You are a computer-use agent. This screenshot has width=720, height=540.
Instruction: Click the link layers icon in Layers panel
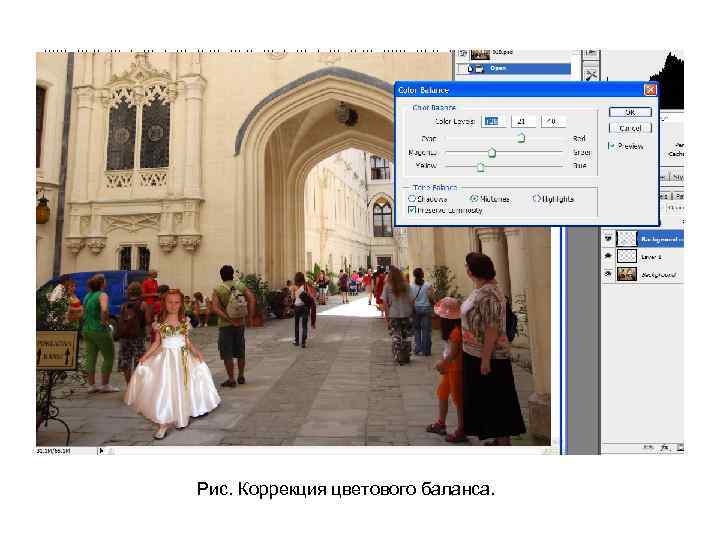[x=648, y=447]
